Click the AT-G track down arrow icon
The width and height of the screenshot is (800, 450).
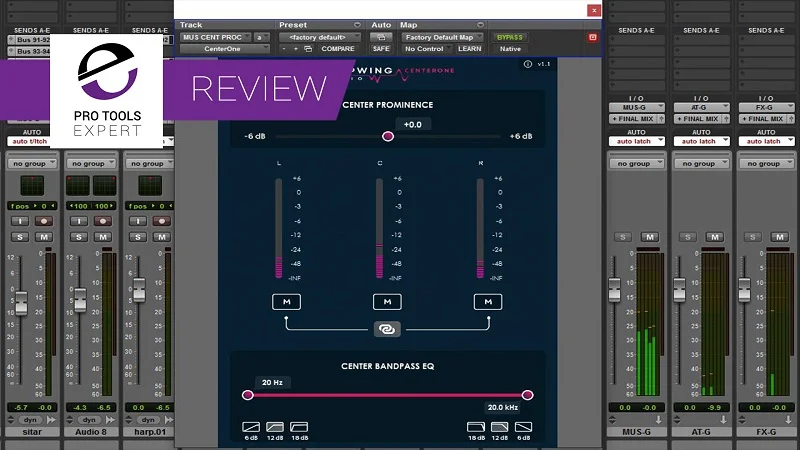click(x=723, y=420)
